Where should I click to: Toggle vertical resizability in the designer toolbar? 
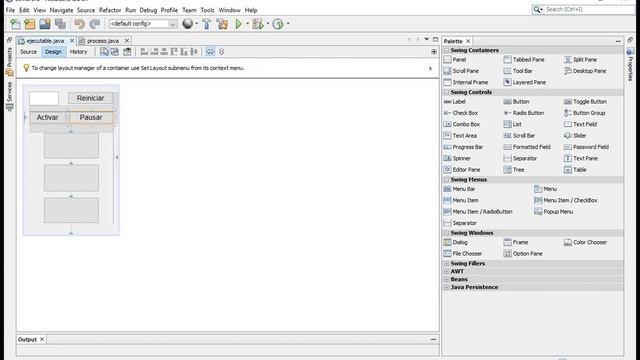click(x=222, y=52)
